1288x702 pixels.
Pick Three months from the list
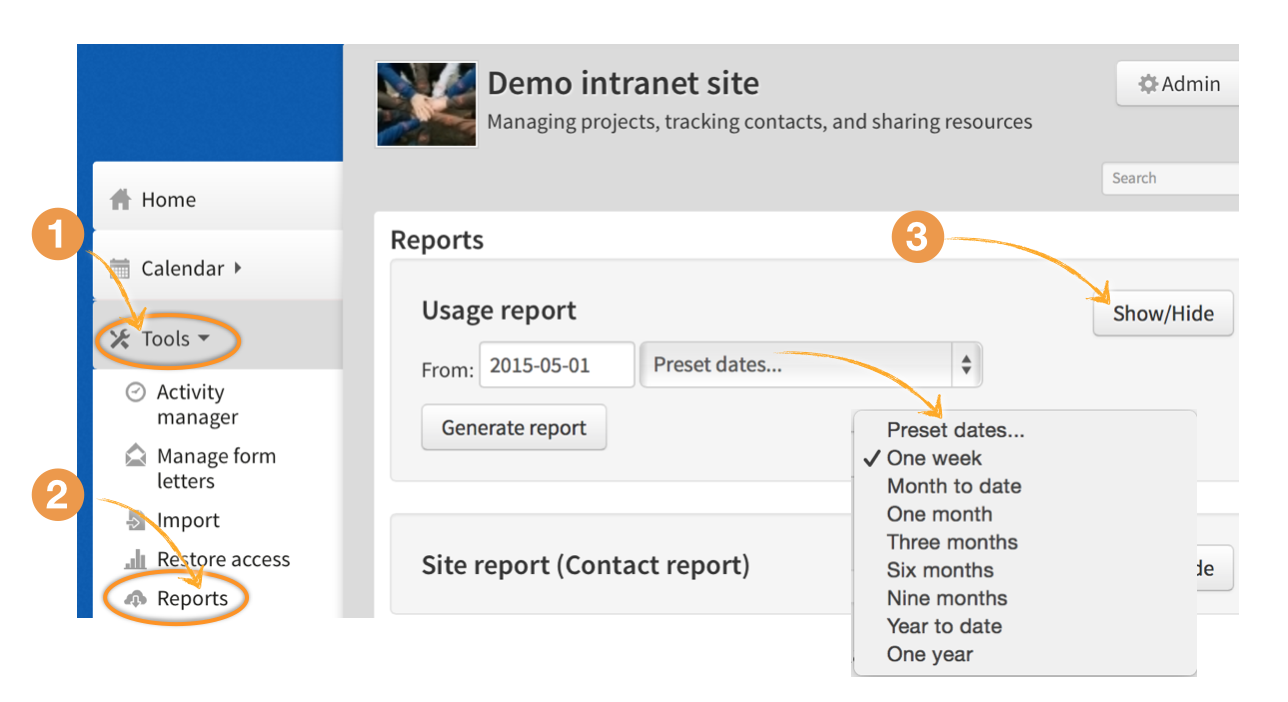coord(951,542)
